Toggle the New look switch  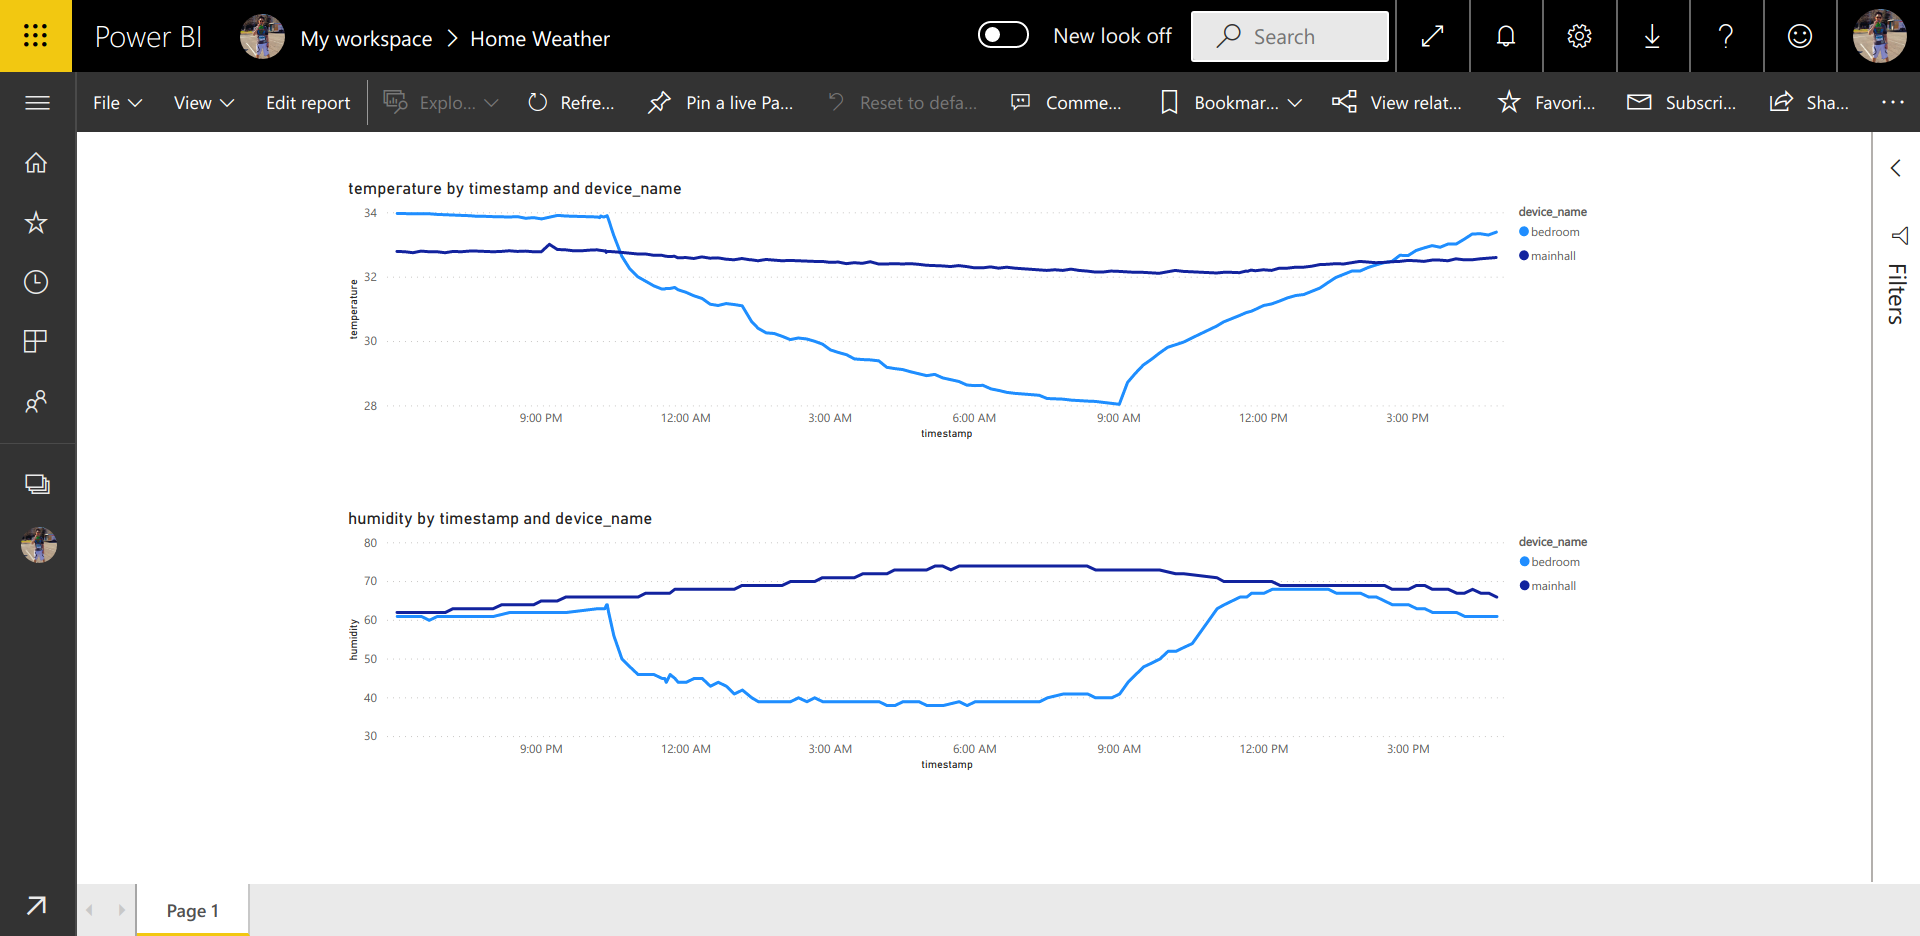click(x=1003, y=35)
